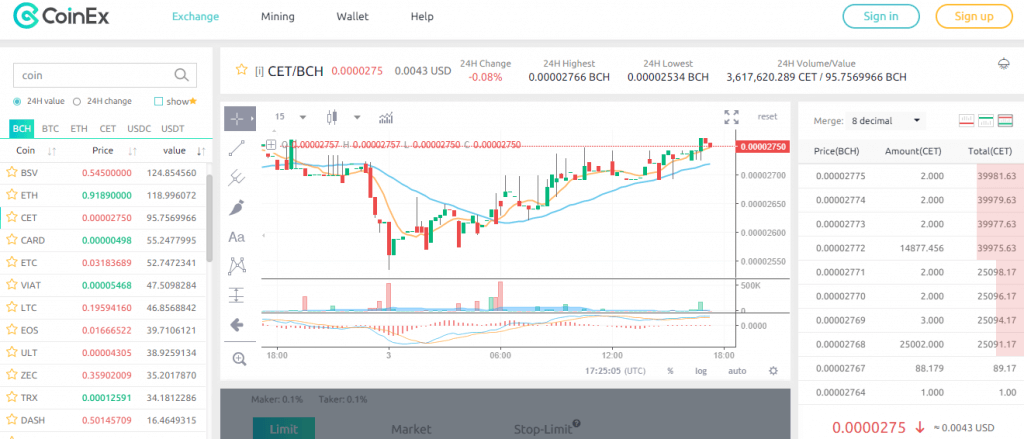Click the chart reset button
The height and width of the screenshot is (439, 1024).
point(767,117)
